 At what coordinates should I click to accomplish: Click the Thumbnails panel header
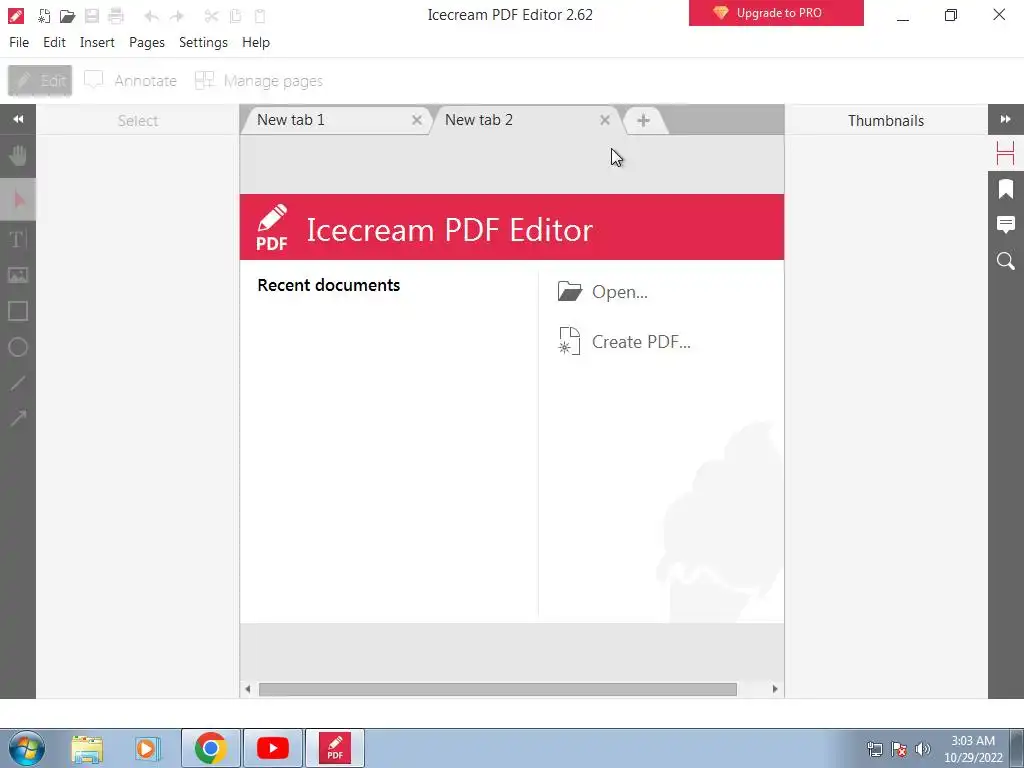886,121
